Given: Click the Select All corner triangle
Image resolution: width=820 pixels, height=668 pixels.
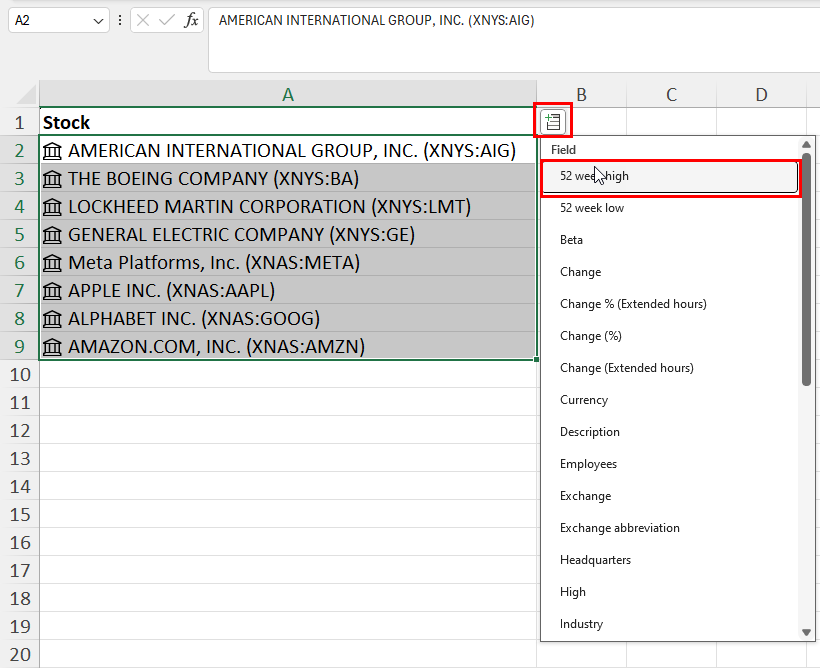Looking at the screenshot, I should (x=27, y=95).
